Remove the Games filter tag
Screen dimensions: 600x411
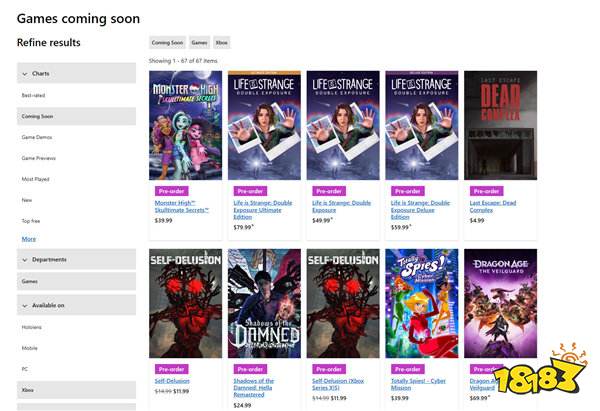pyautogui.click(x=199, y=42)
